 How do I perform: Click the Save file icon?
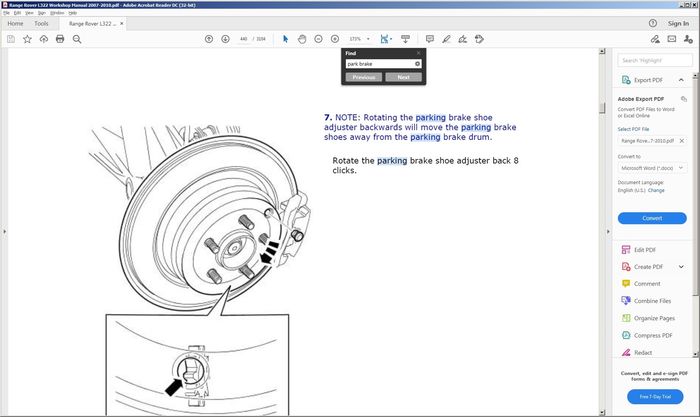click(x=11, y=39)
